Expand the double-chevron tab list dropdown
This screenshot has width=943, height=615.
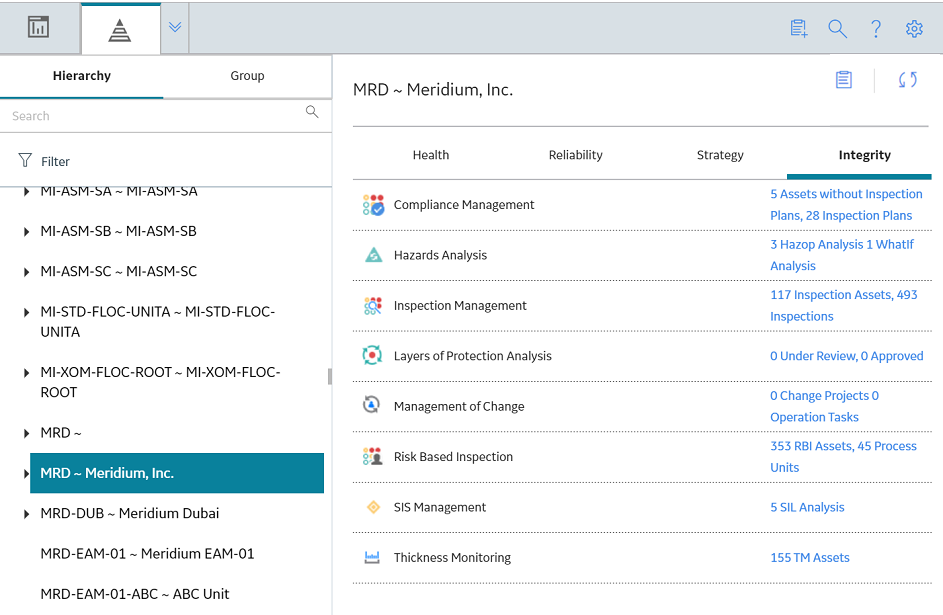click(x=175, y=27)
